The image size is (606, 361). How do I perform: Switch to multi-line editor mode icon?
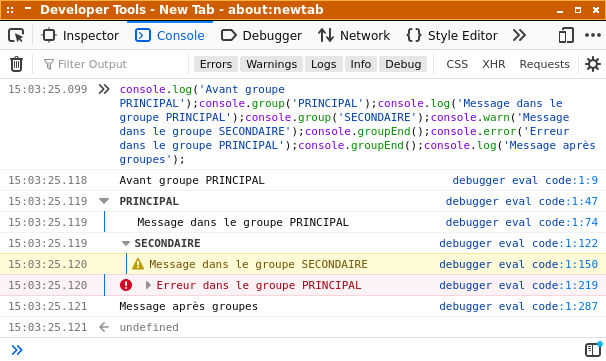click(593, 350)
